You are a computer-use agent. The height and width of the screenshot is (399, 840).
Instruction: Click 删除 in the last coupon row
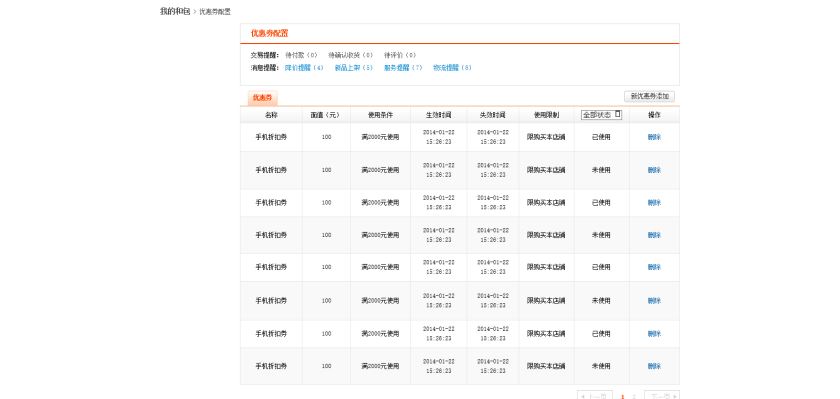click(654, 366)
